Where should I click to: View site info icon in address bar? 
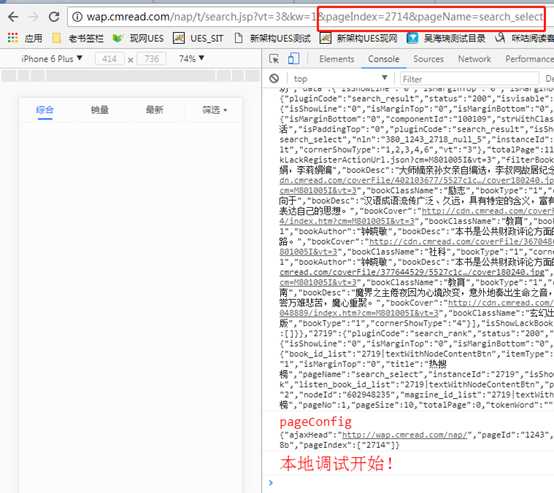(x=77, y=17)
